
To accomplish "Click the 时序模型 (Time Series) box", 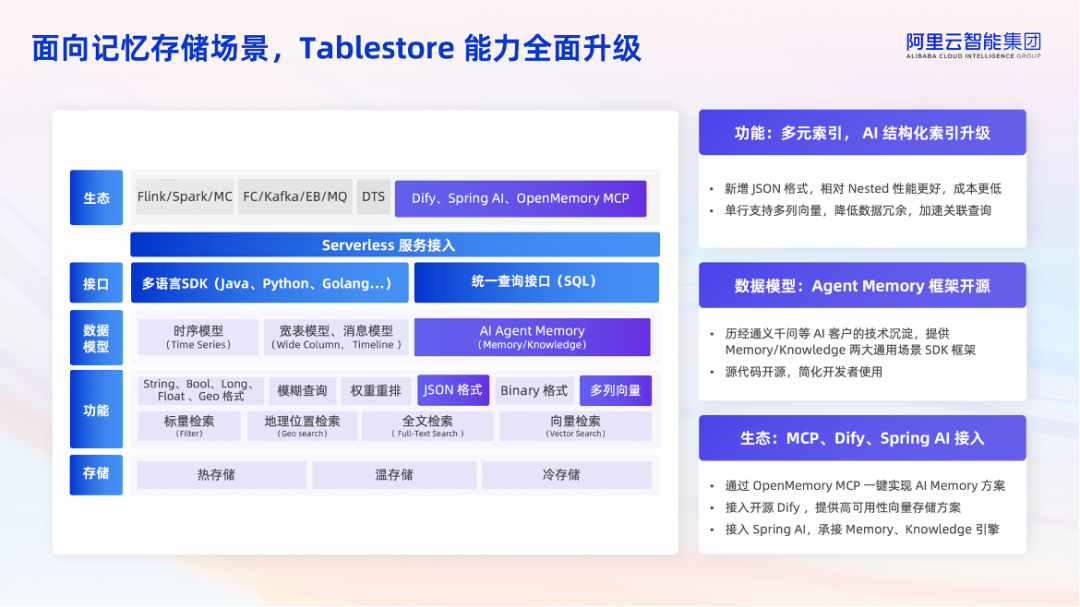I will point(198,337).
